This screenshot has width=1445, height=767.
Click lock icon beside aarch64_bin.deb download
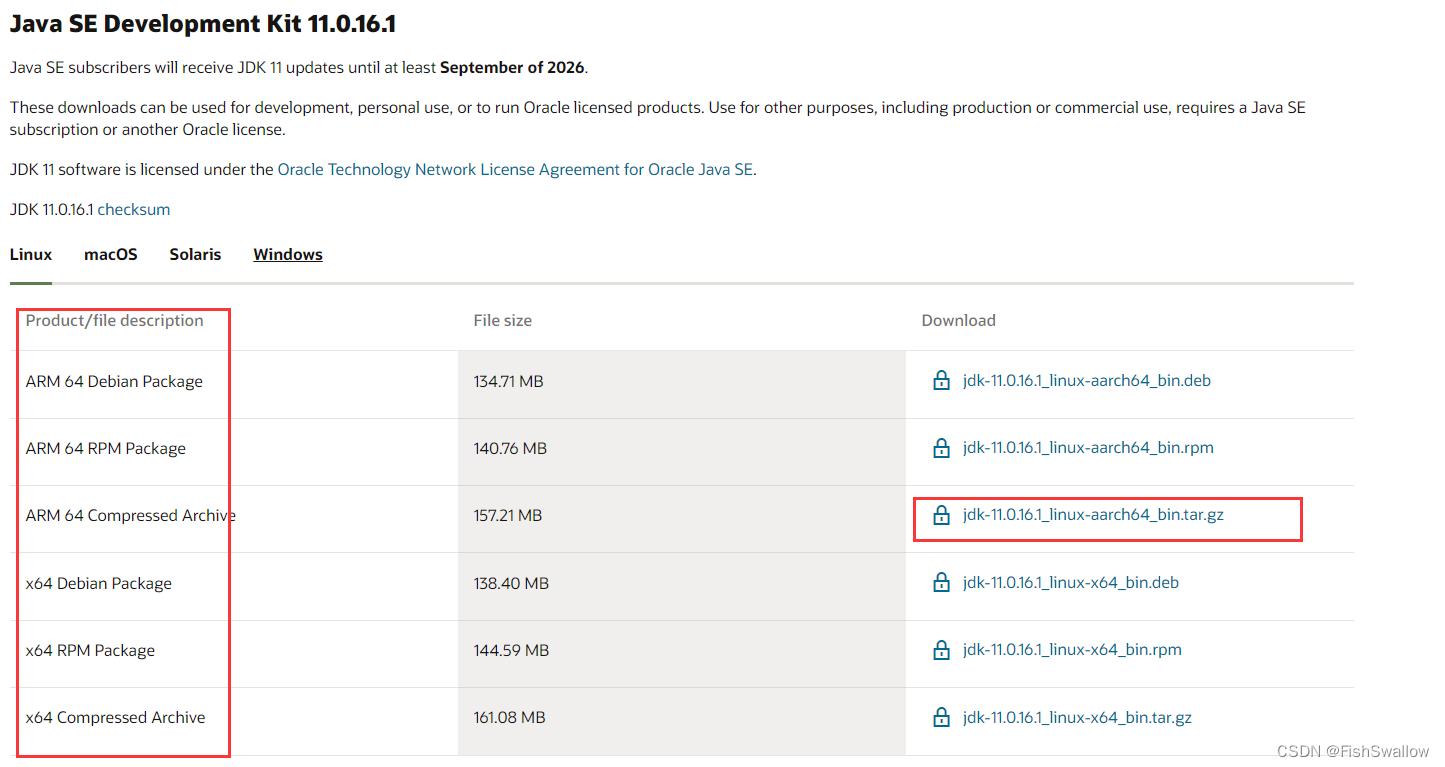941,381
